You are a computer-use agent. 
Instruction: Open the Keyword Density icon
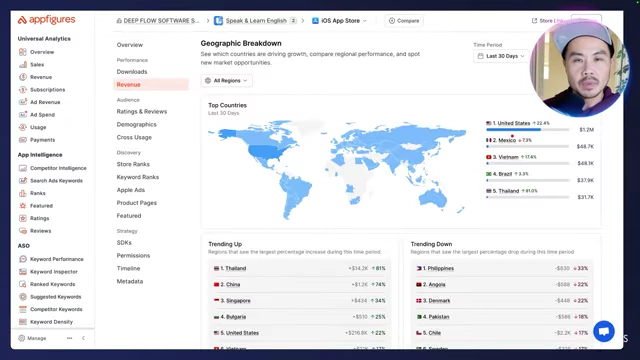pos(23,322)
